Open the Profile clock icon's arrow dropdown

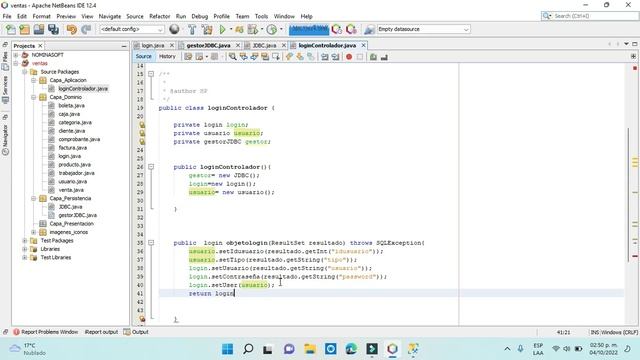pos(281,29)
